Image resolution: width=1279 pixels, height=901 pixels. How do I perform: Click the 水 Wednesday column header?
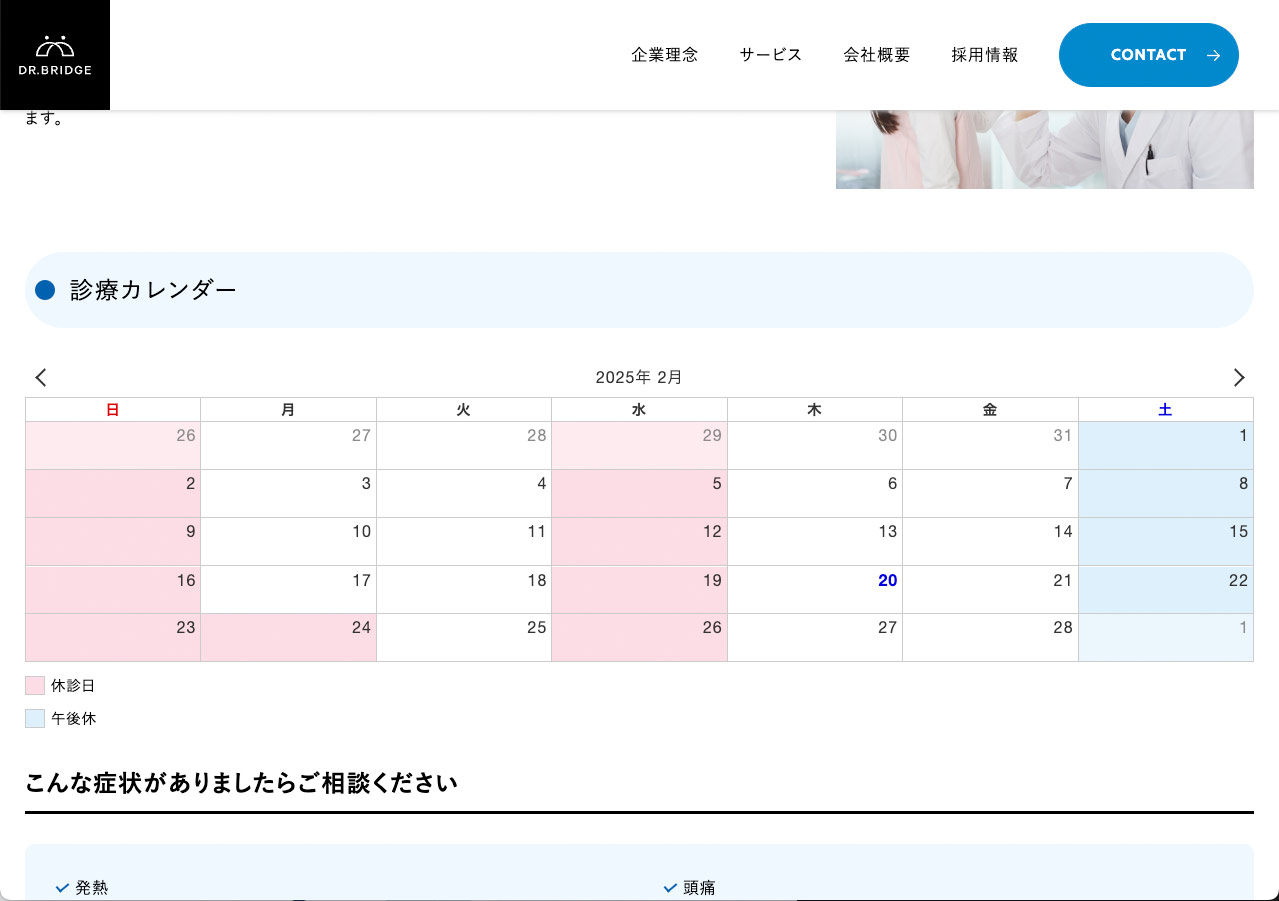(x=640, y=410)
